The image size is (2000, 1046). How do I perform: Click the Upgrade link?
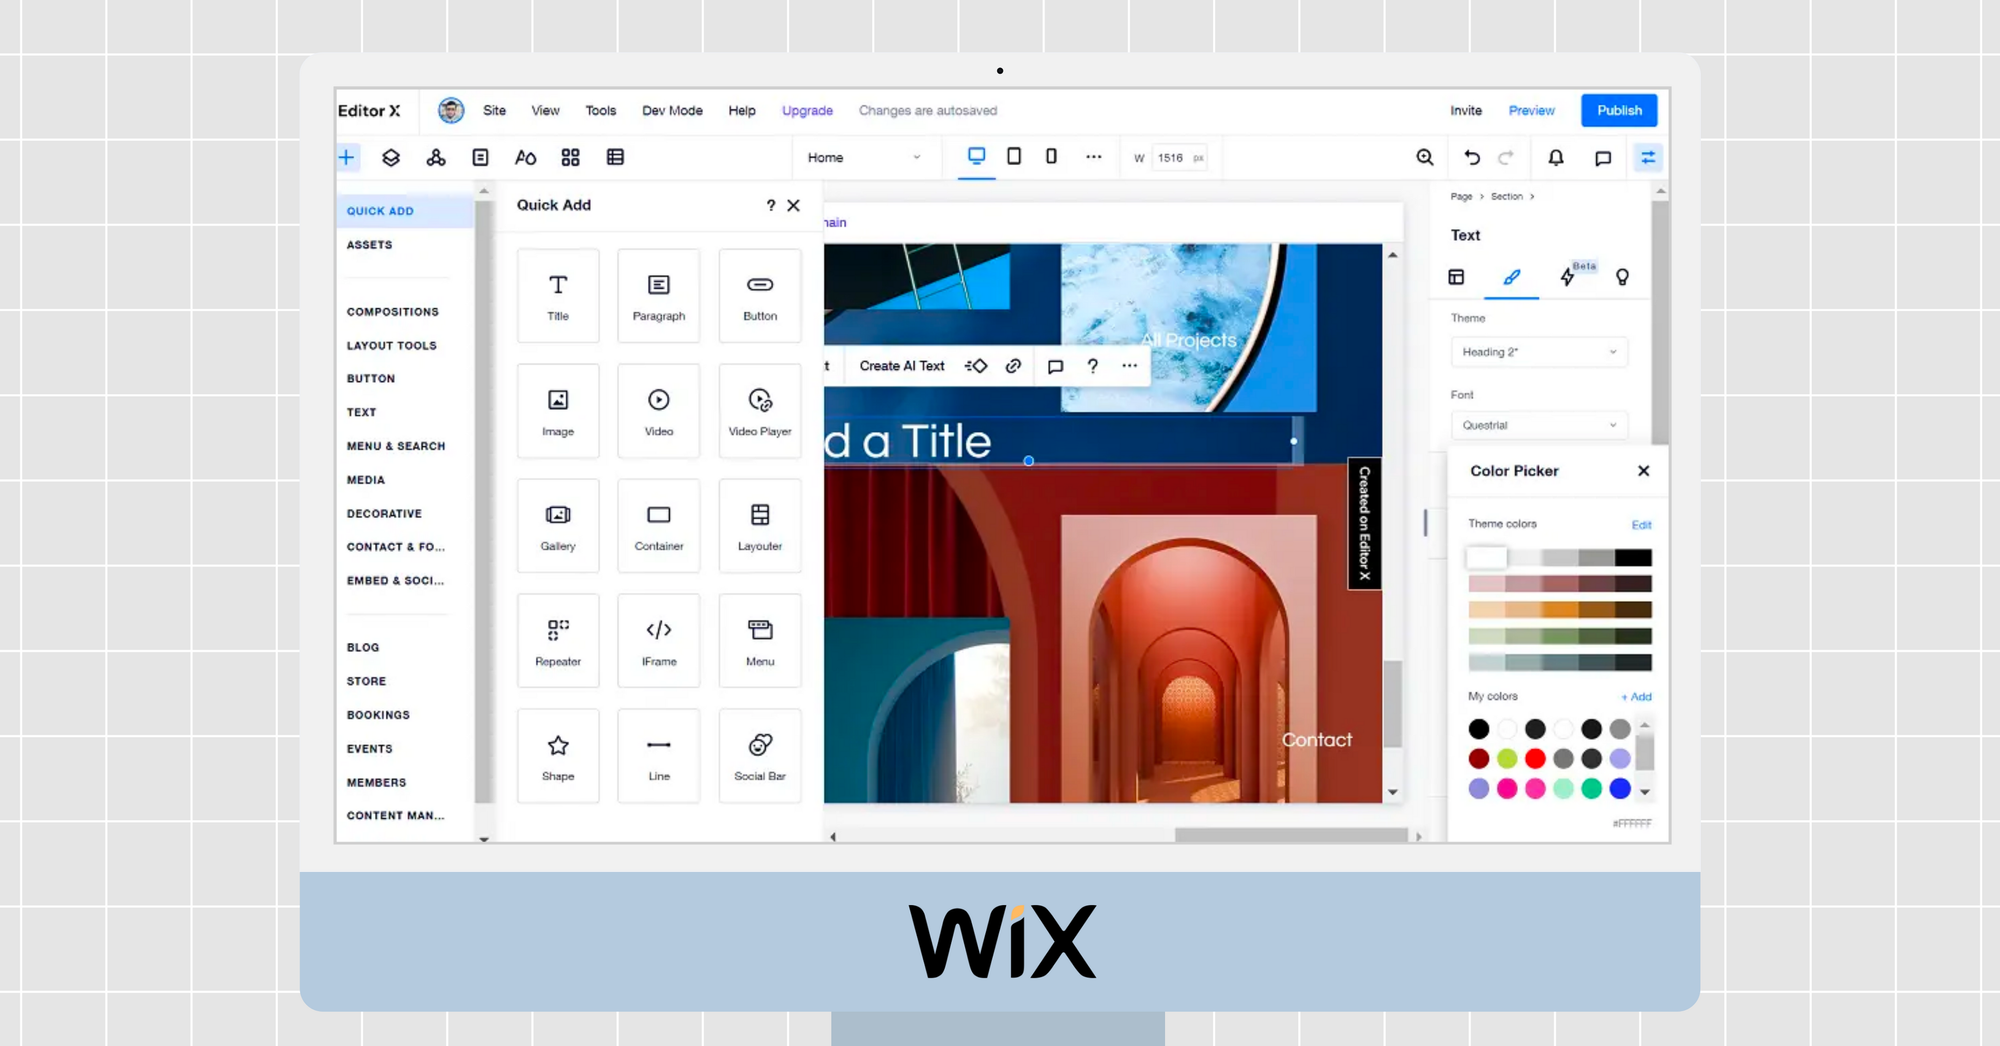(807, 110)
